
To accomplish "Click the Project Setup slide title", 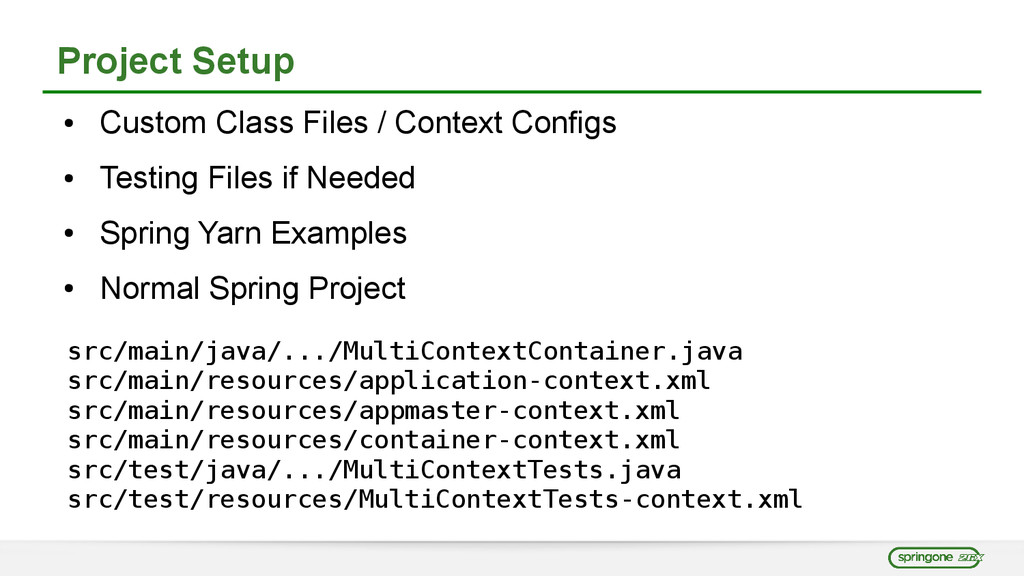I will pos(176,62).
